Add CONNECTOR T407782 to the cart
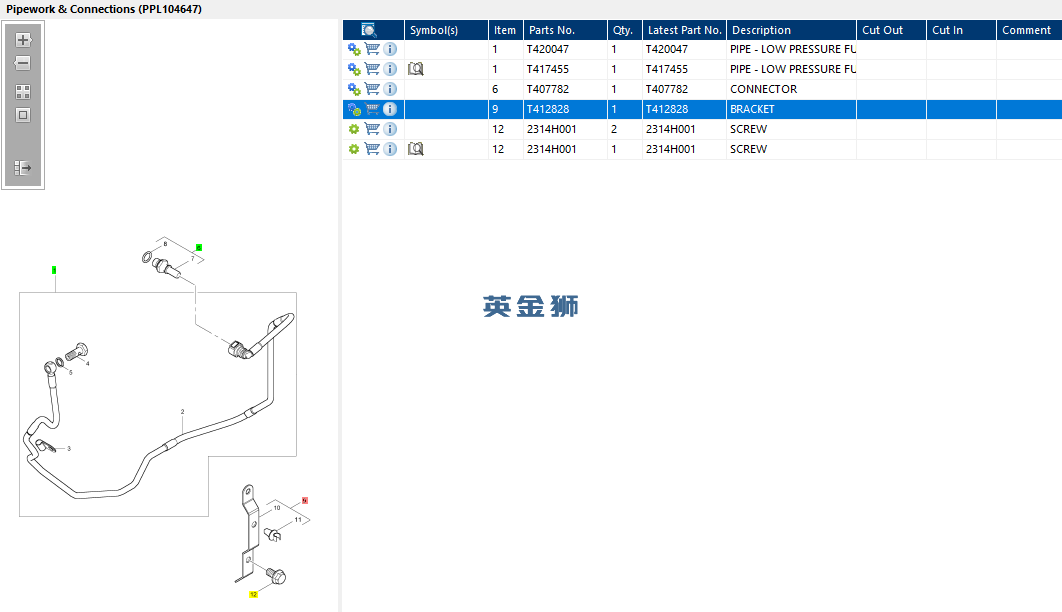This screenshot has height=612, width=1062. point(372,89)
